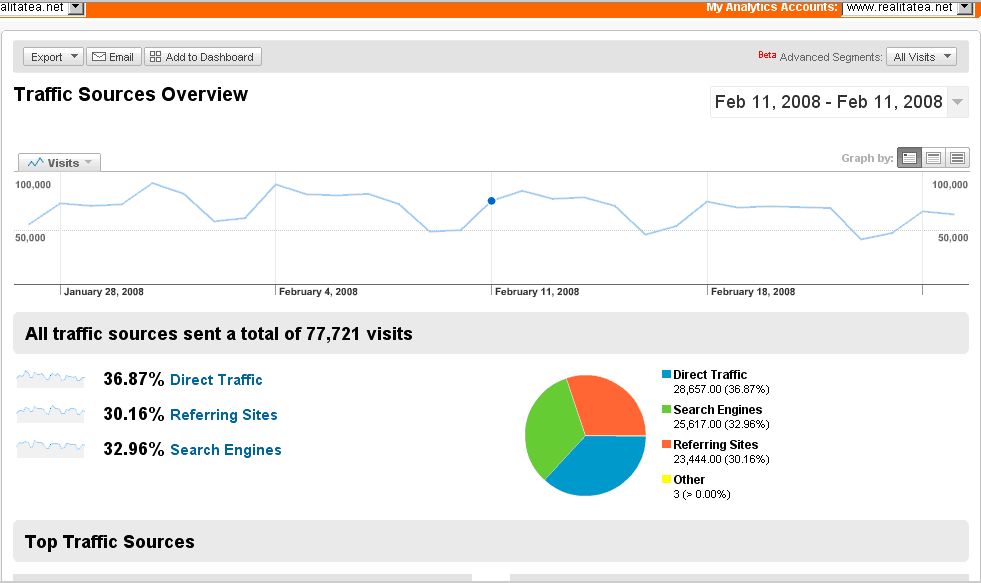Click the Search Engines sparkline thumbnail

(x=50, y=449)
